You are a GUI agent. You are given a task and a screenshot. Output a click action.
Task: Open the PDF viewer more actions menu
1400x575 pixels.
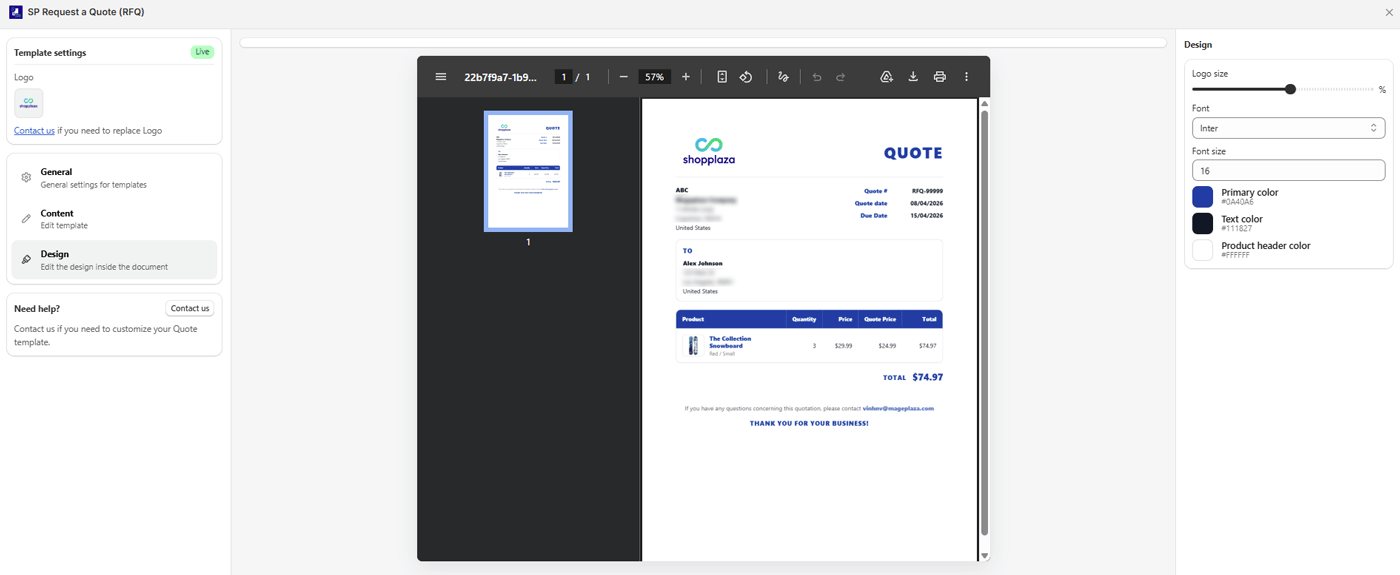pyautogui.click(x=966, y=77)
